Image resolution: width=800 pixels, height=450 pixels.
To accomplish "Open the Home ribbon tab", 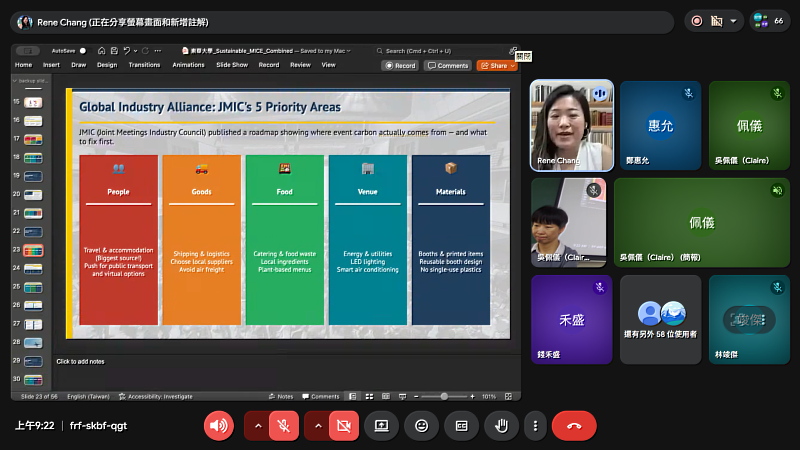I will point(23,65).
